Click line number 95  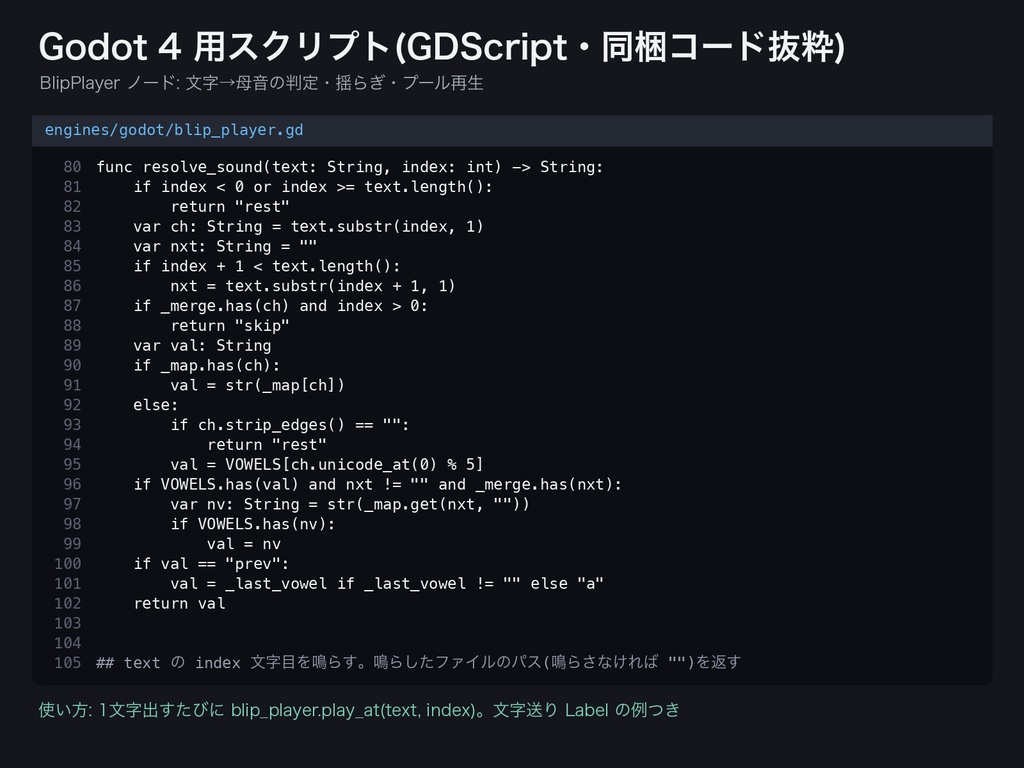(x=72, y=464)
